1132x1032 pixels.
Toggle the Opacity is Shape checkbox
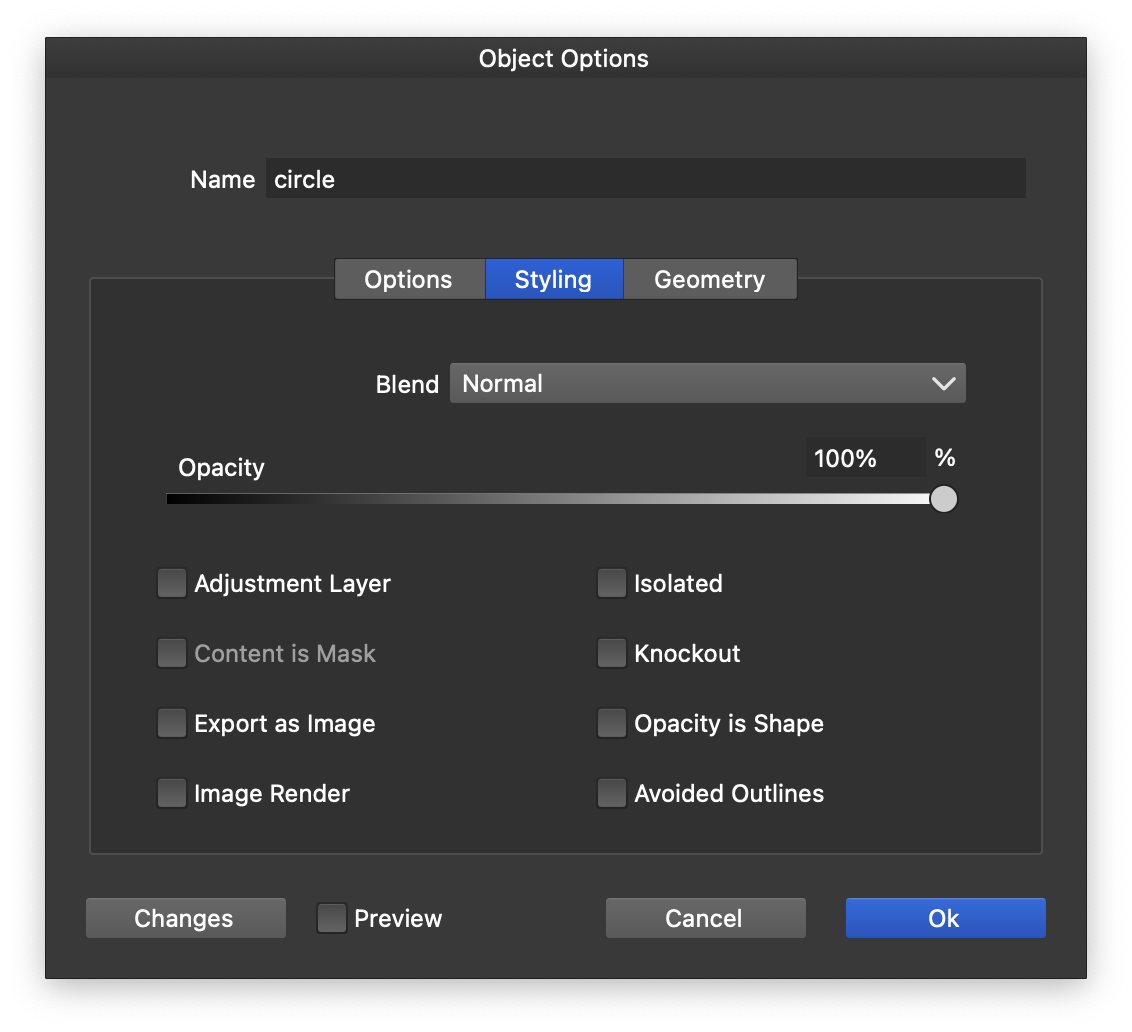pos(611,724)
